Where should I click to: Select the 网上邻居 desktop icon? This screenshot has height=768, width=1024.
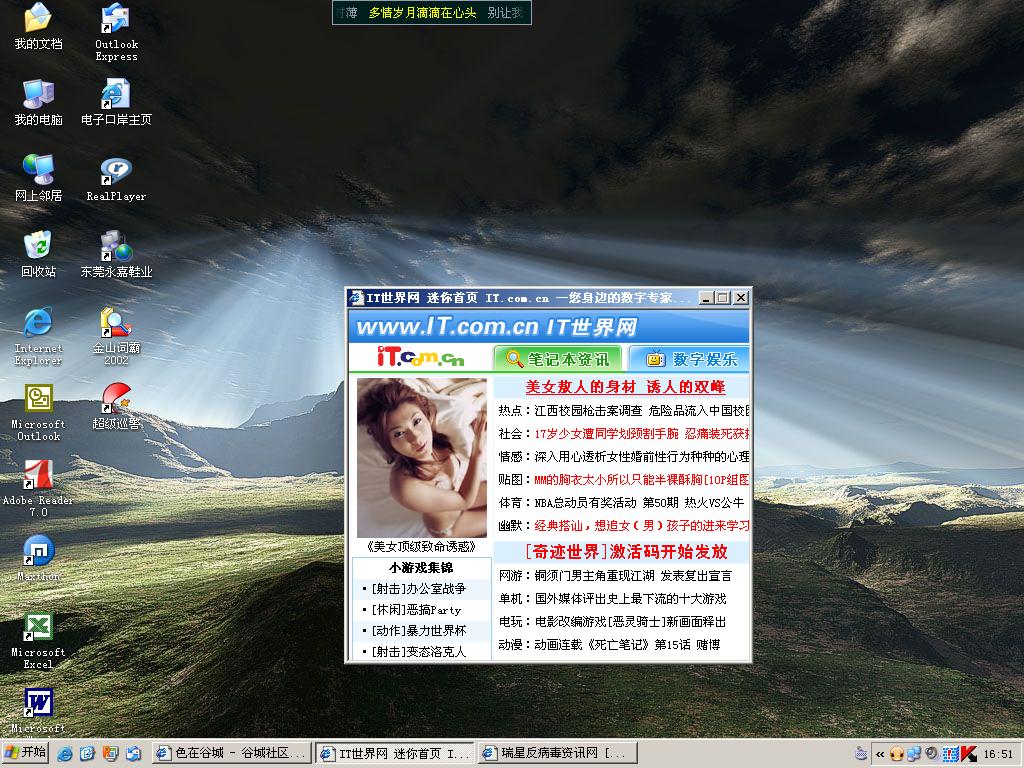coord(39,179)
